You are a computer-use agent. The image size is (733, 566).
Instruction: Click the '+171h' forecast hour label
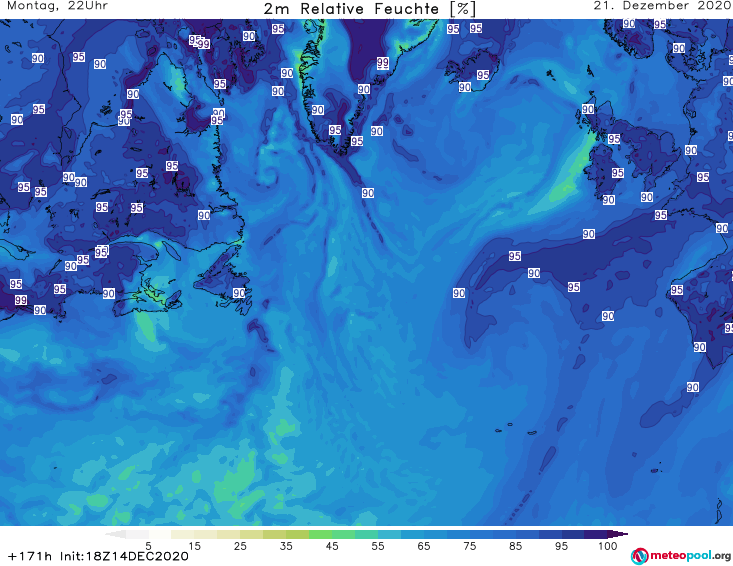[30, 556]
